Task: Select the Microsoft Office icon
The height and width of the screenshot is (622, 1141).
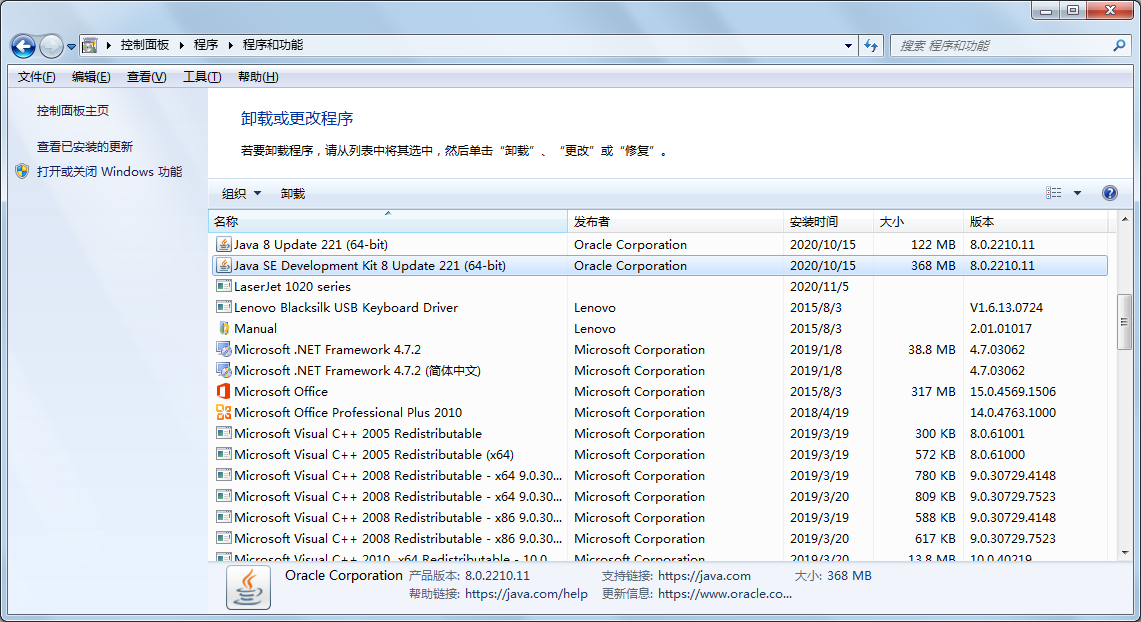Action: [x=223, y=391]
